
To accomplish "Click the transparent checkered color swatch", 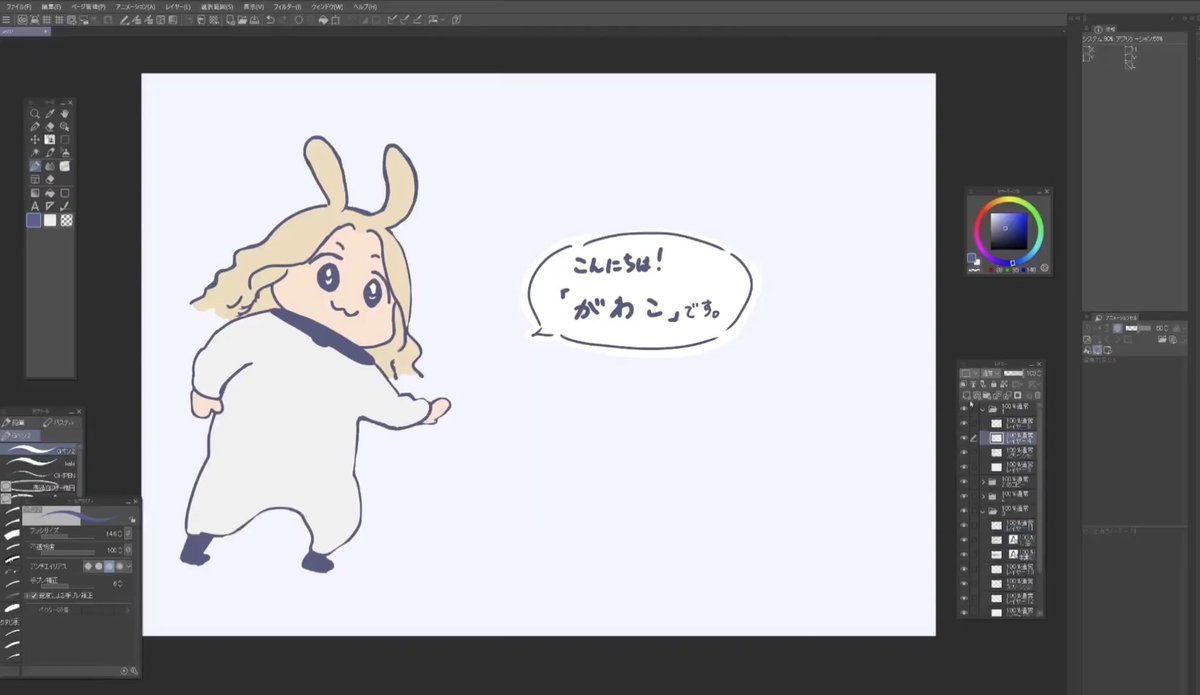I will click(66, 220).
